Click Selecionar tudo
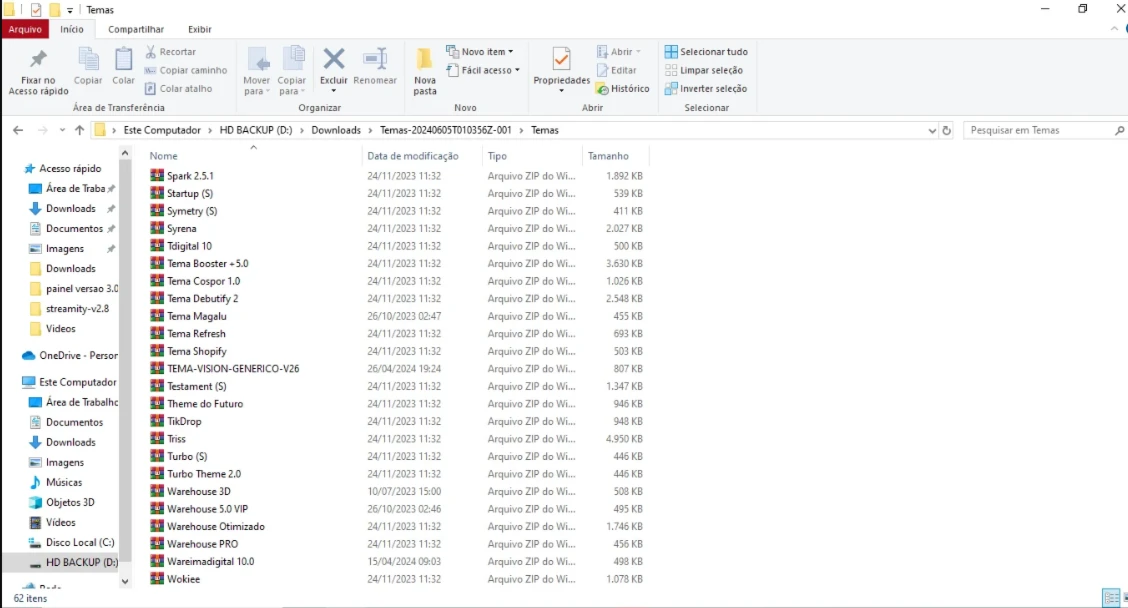 coord(706,52)
